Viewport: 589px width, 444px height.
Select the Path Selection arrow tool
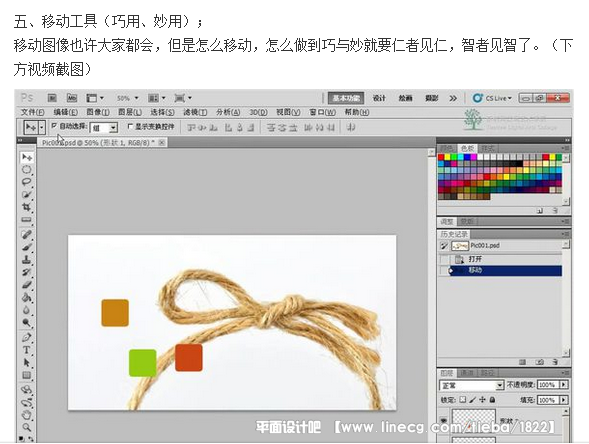(x=27, y=362)
